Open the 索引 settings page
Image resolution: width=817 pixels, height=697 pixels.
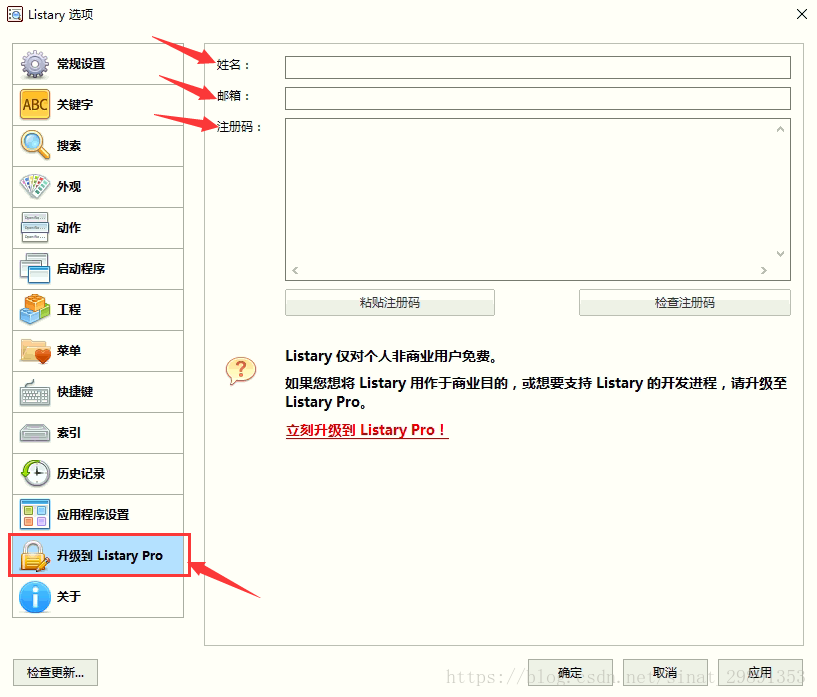(98, 433)
